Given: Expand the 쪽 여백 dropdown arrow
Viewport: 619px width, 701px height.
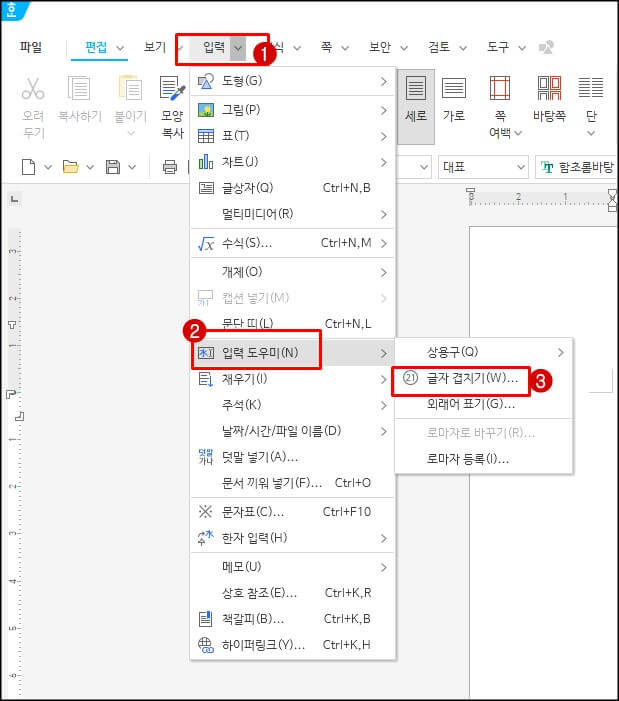Looking at the screenshot, I should tap(518, 133).
